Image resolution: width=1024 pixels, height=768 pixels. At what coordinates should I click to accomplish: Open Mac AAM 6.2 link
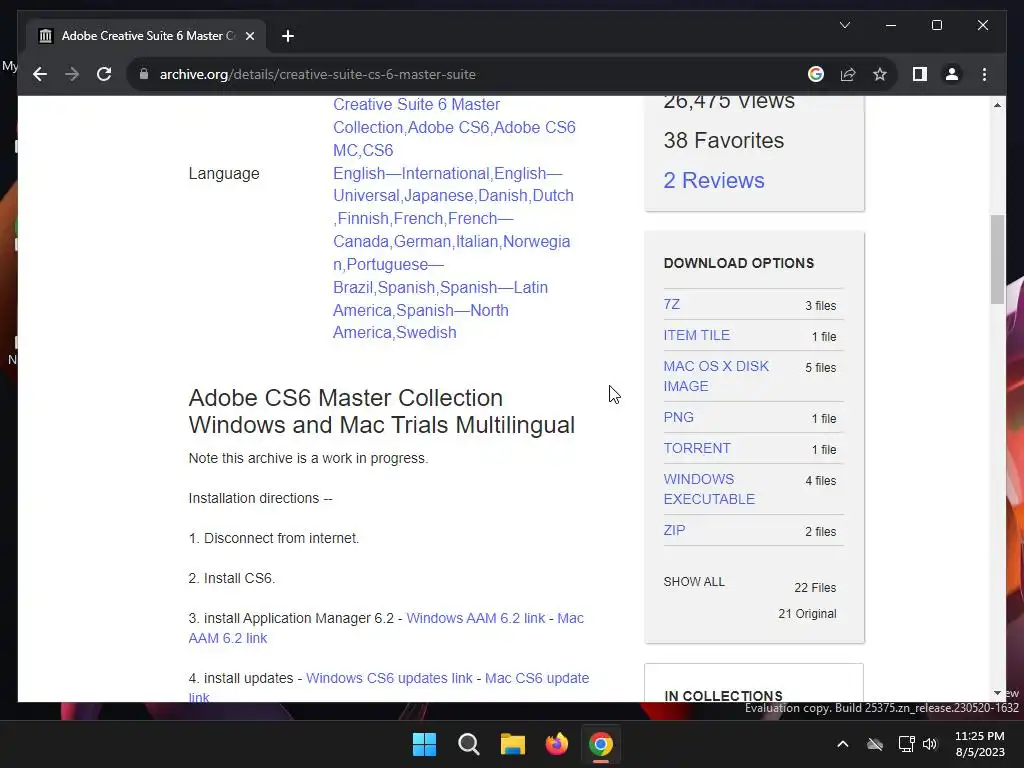386,628
